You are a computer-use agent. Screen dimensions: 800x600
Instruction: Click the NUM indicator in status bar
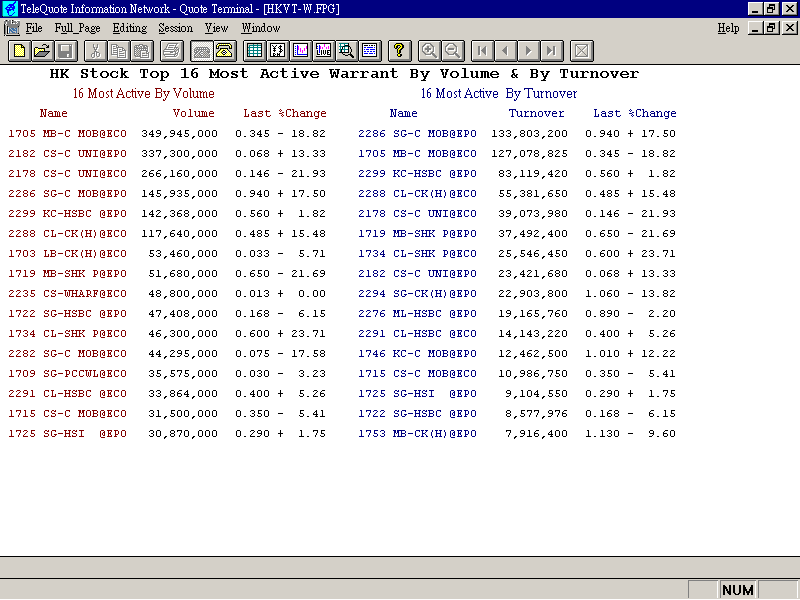point(738,590)
